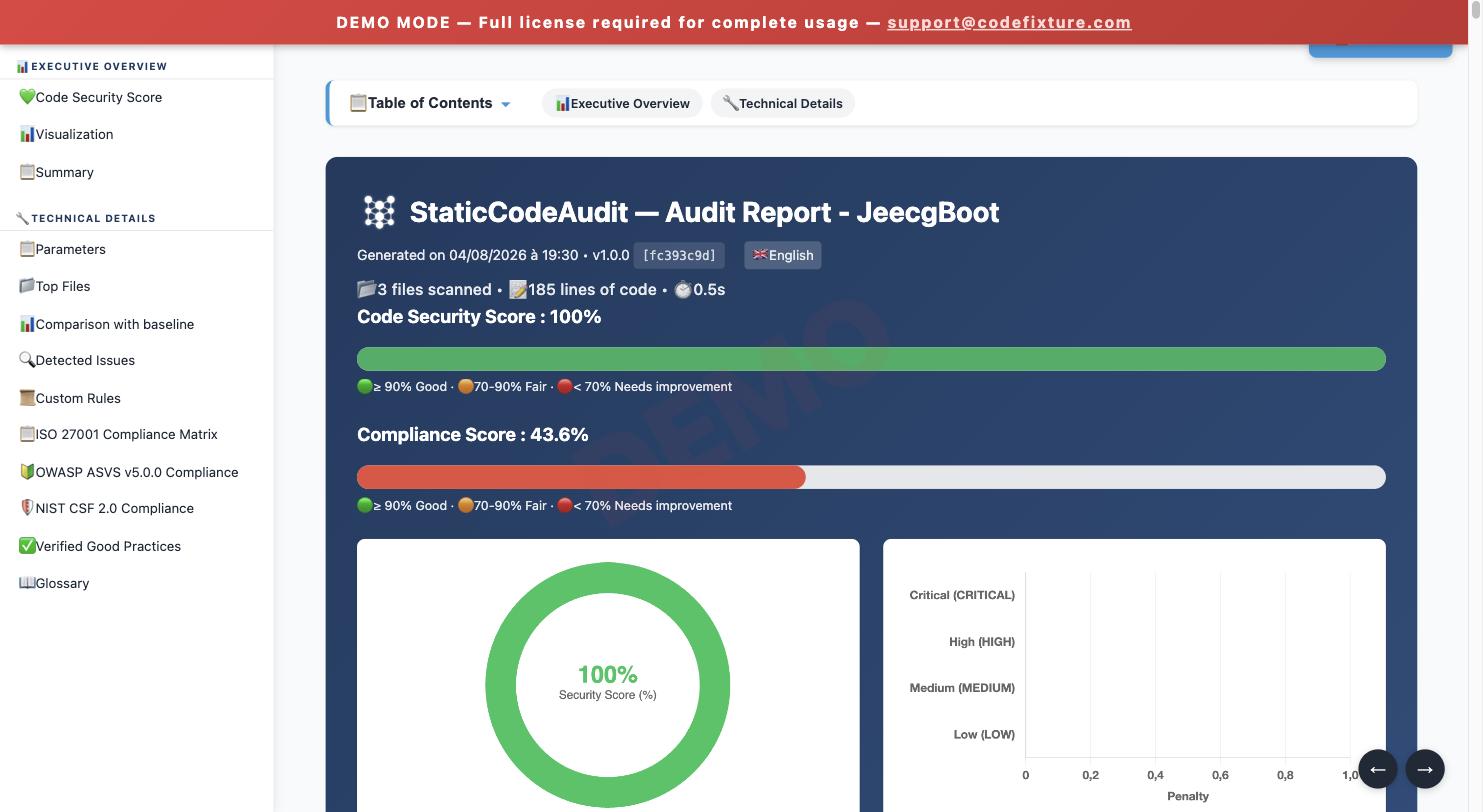The width and height of the screenshot is (1483, 812).
Task: Click the green heart icon beside Code Security Score
Action: (27, 97)
